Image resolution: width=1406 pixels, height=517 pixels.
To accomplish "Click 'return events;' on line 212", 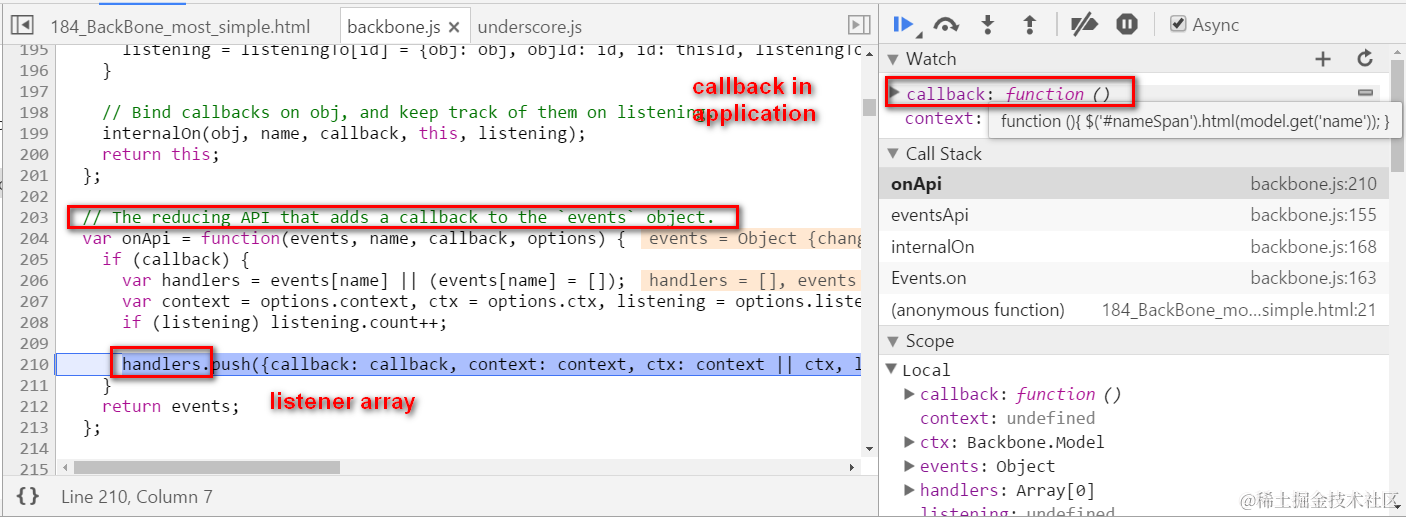I will click(x=171, y=406).
